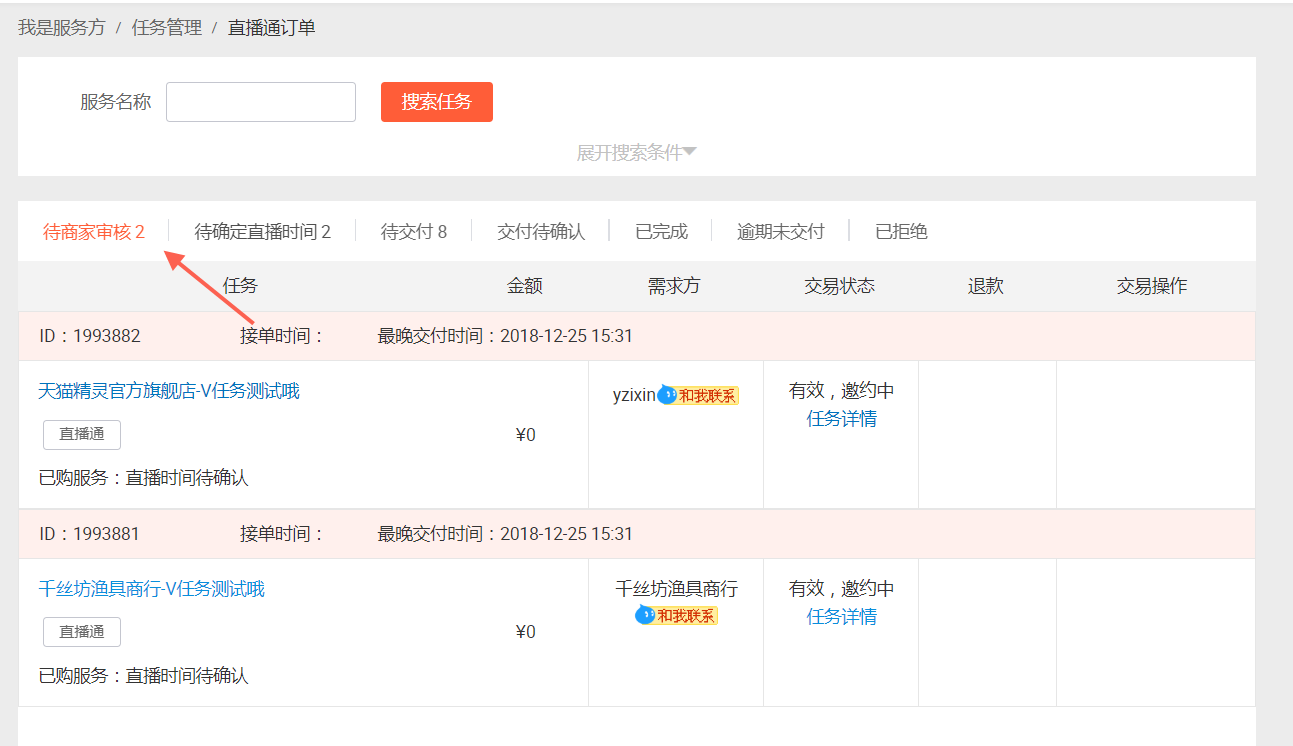Click 任务管理 in the breadcrumb

(x=166, y=28)
